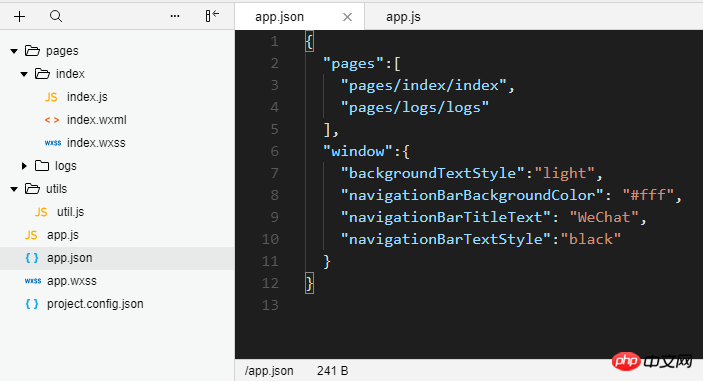
Task: Switch to the app.js tab
Action: [x=403, y=17]
